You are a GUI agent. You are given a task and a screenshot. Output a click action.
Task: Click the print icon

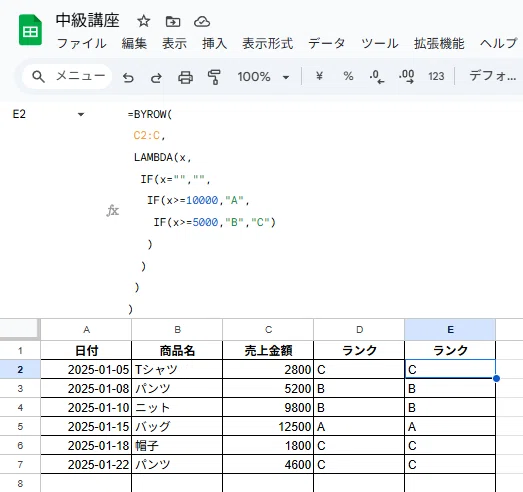(185, 77)
